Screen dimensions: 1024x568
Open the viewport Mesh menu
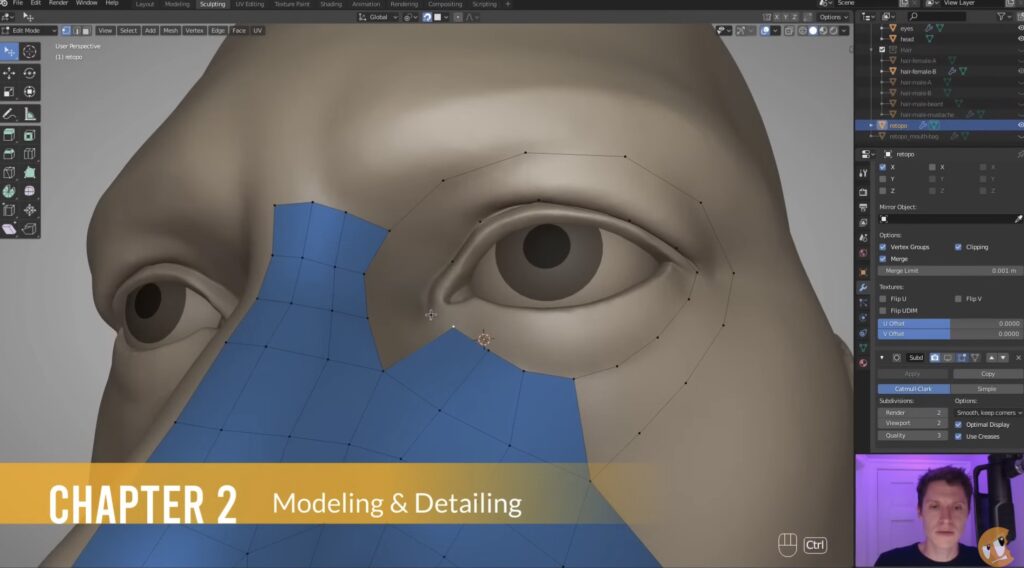(x=170, y=31)
